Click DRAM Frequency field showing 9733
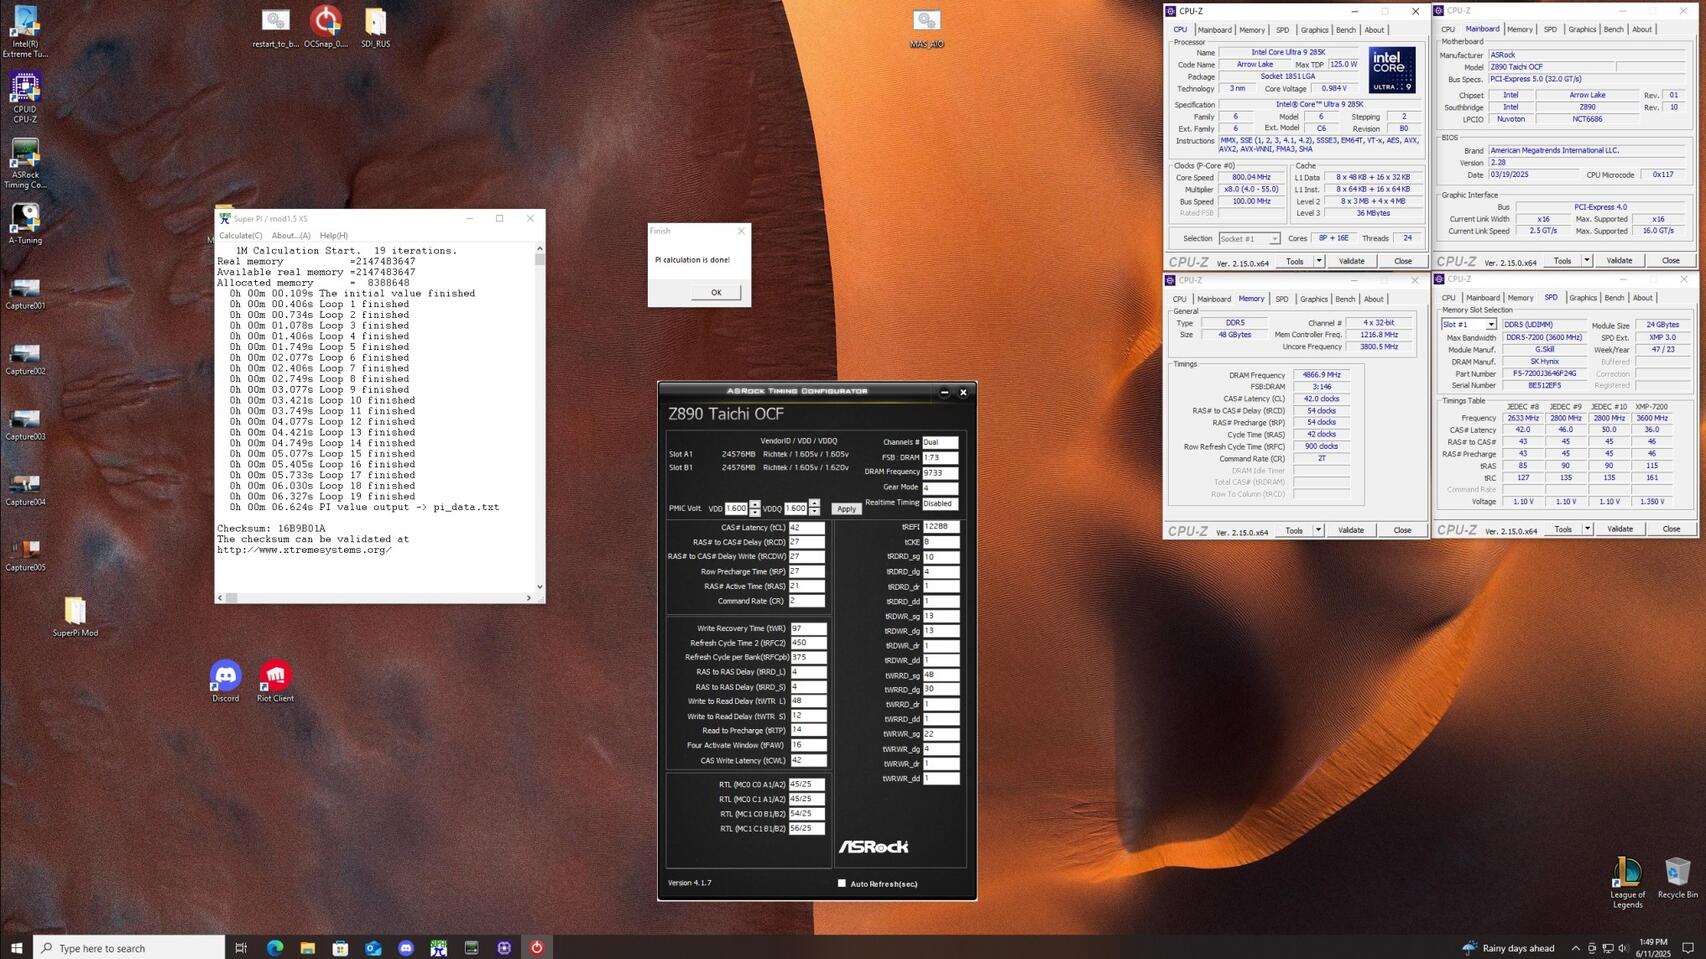The height and width of the screenshot is (959, 1706). (x=940, y=472)
